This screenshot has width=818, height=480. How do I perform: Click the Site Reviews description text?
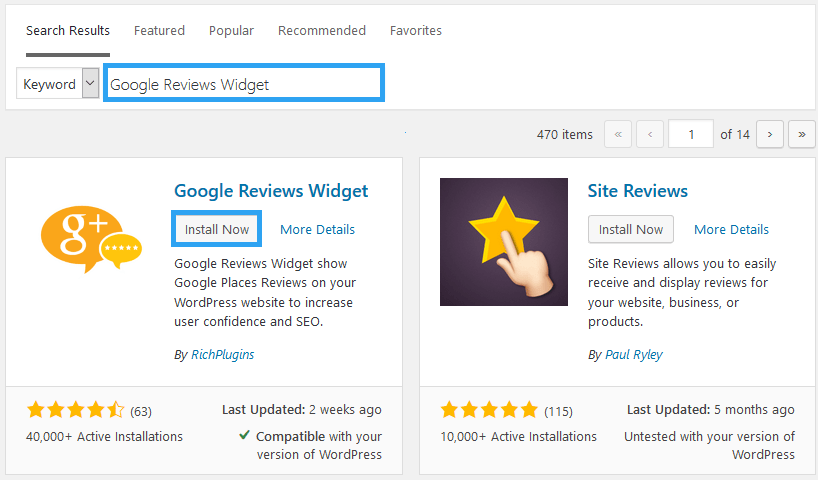pyautogui.click(x=682, y=292)
